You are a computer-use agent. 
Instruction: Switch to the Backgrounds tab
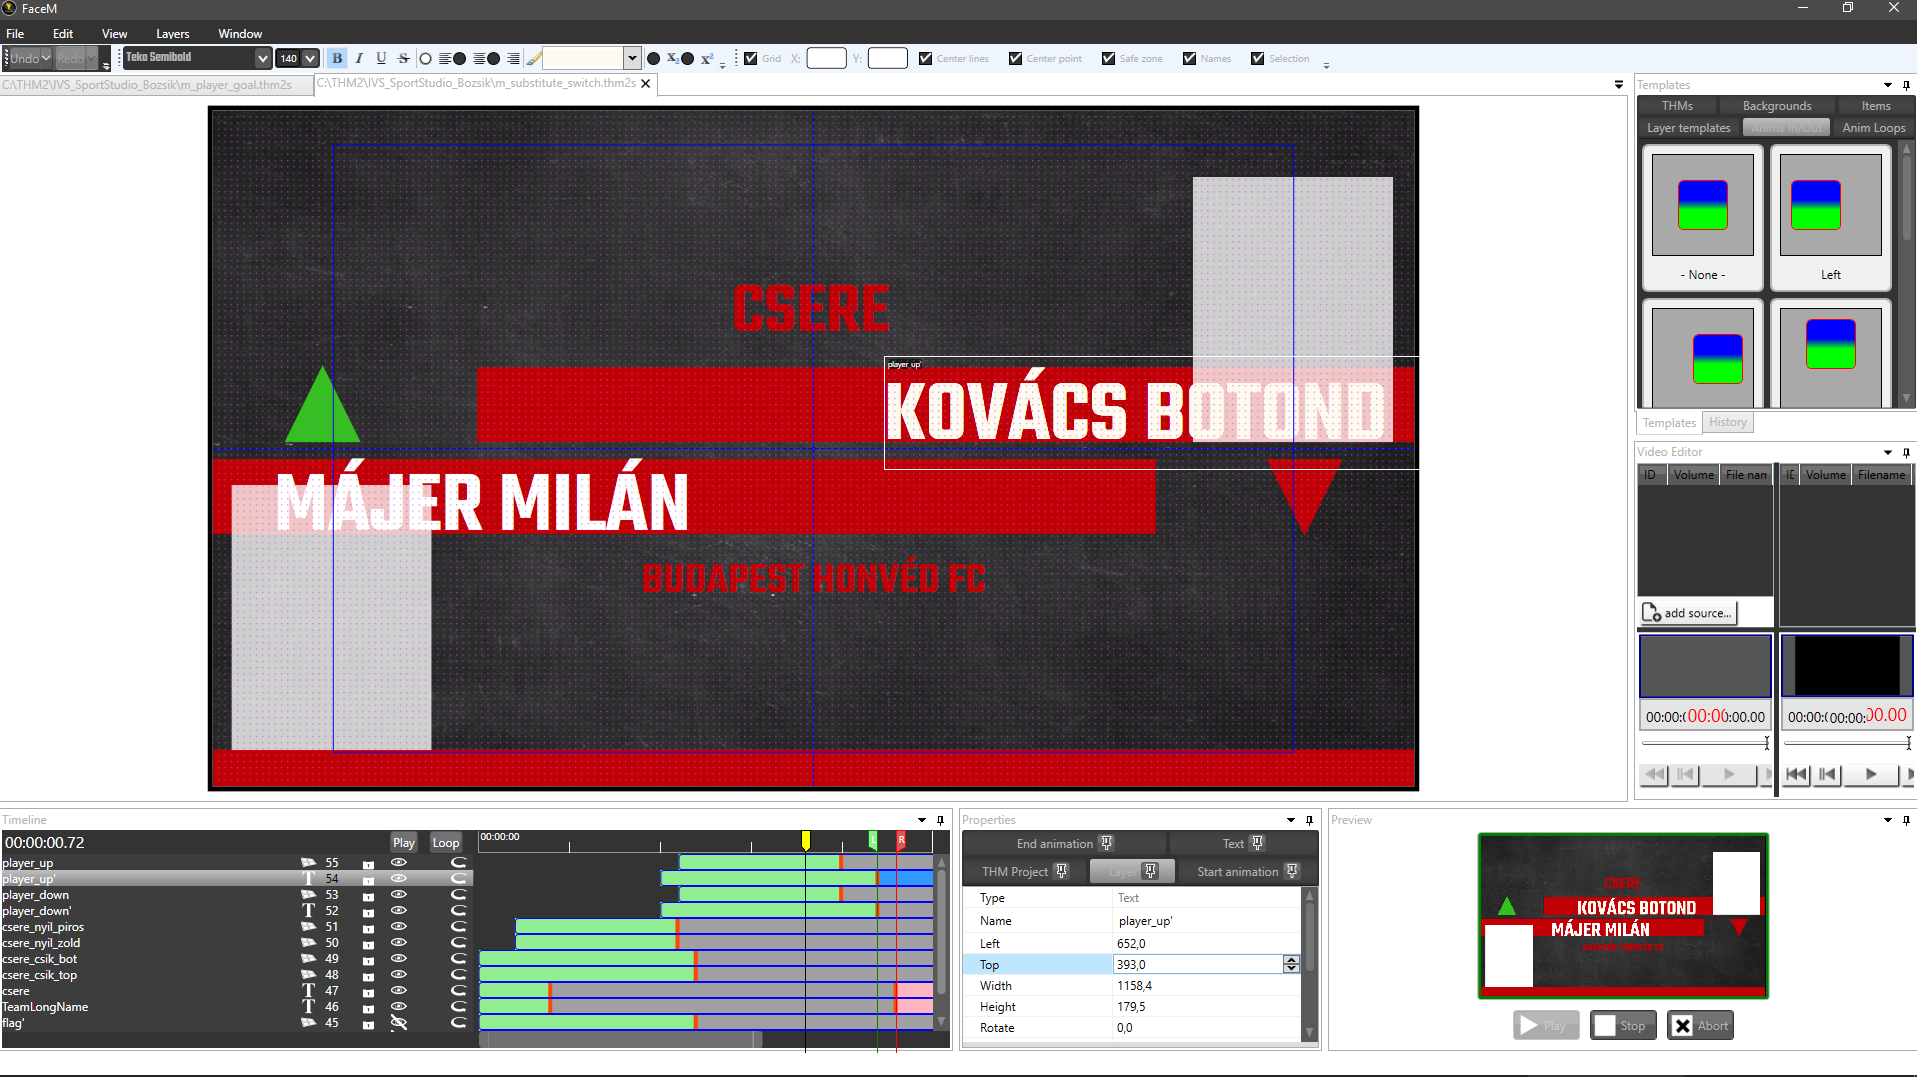(x=1776, y=106)
